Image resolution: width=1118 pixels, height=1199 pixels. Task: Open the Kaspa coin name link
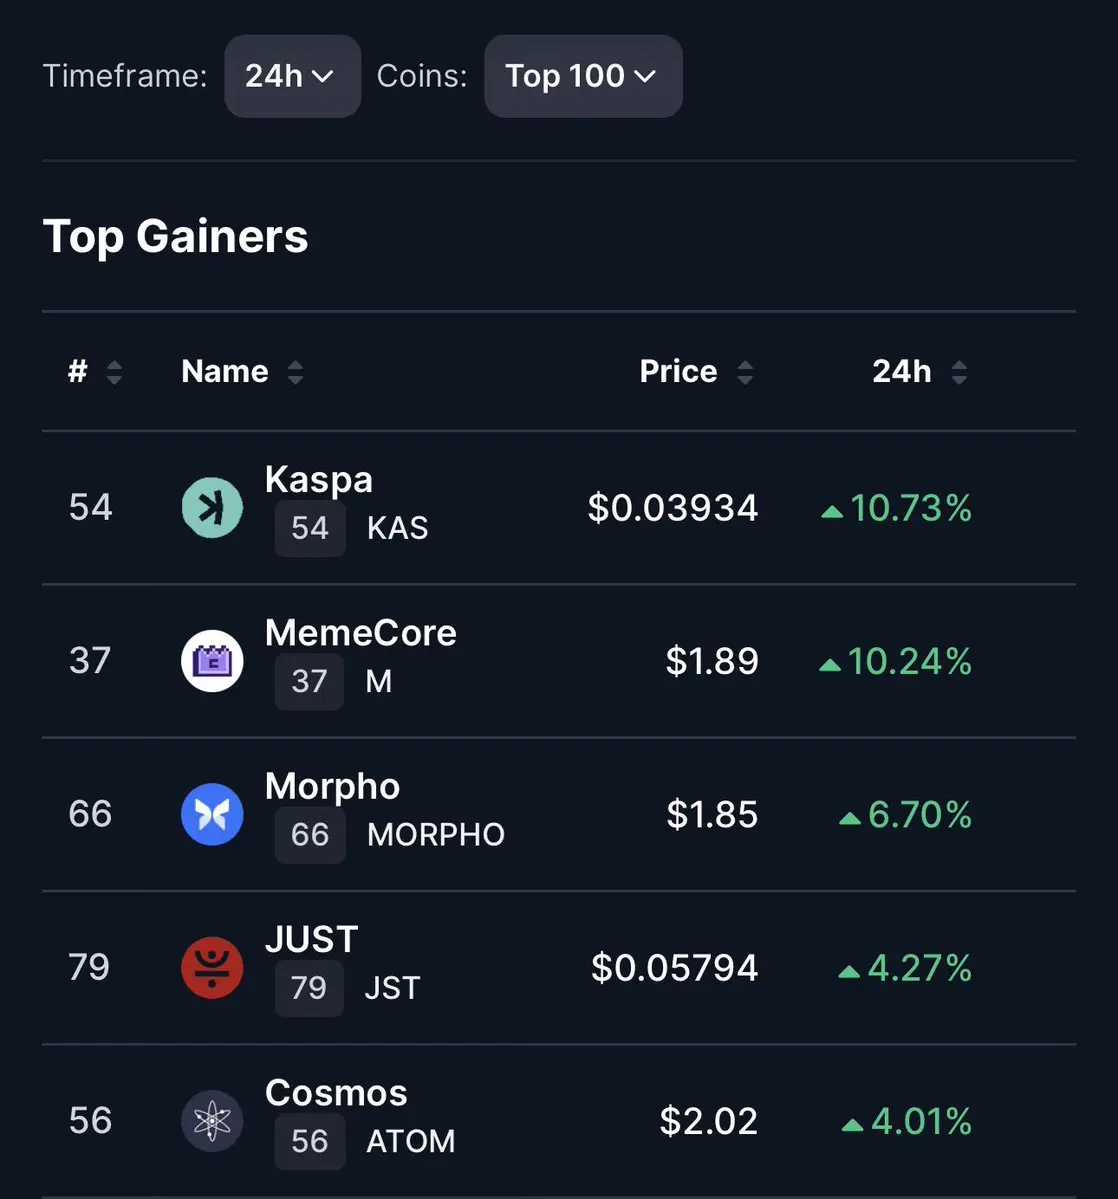tap(318, 479)
